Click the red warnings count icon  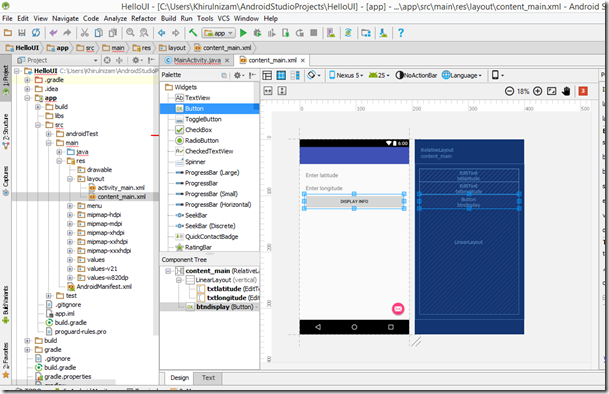583,91
